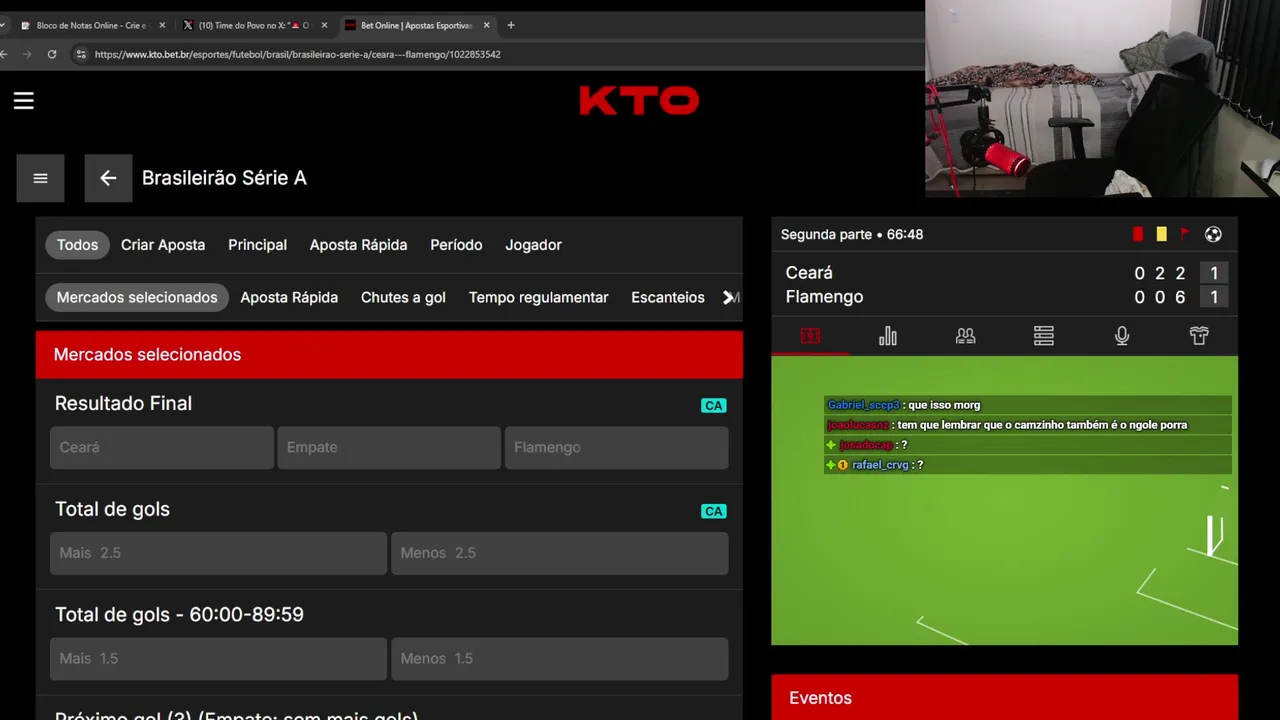Open the pitch view tab in match widget
This screenshot has width=1280, height=720.
click(x=810, y=336)
